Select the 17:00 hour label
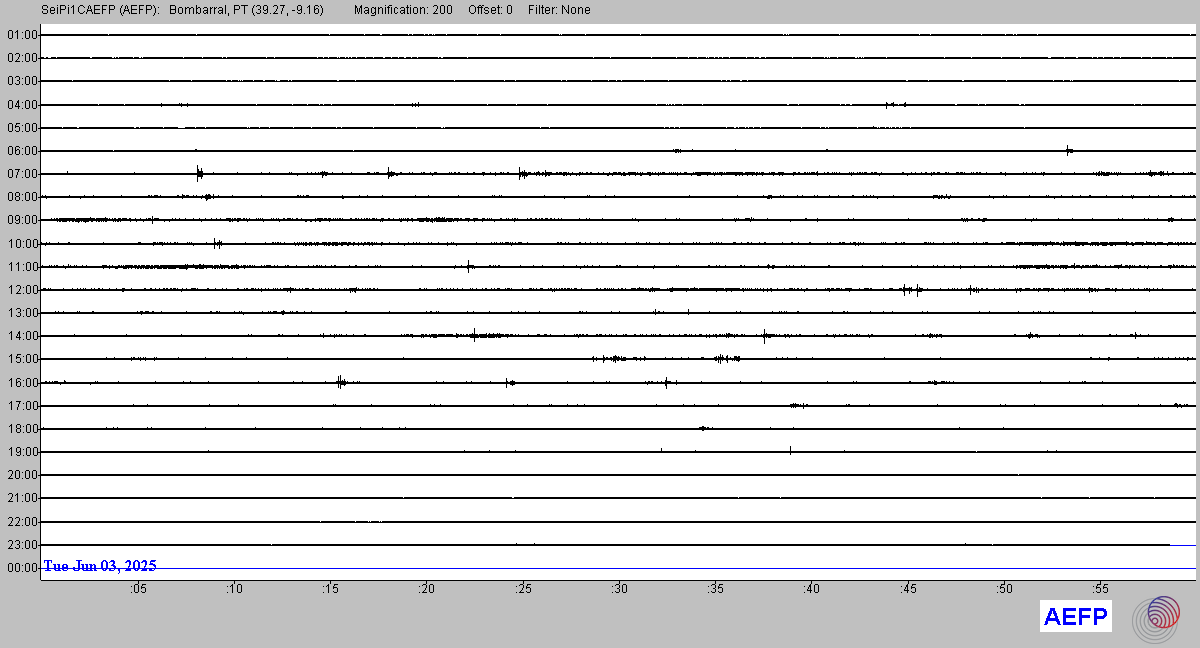 [x=22, y=406]
